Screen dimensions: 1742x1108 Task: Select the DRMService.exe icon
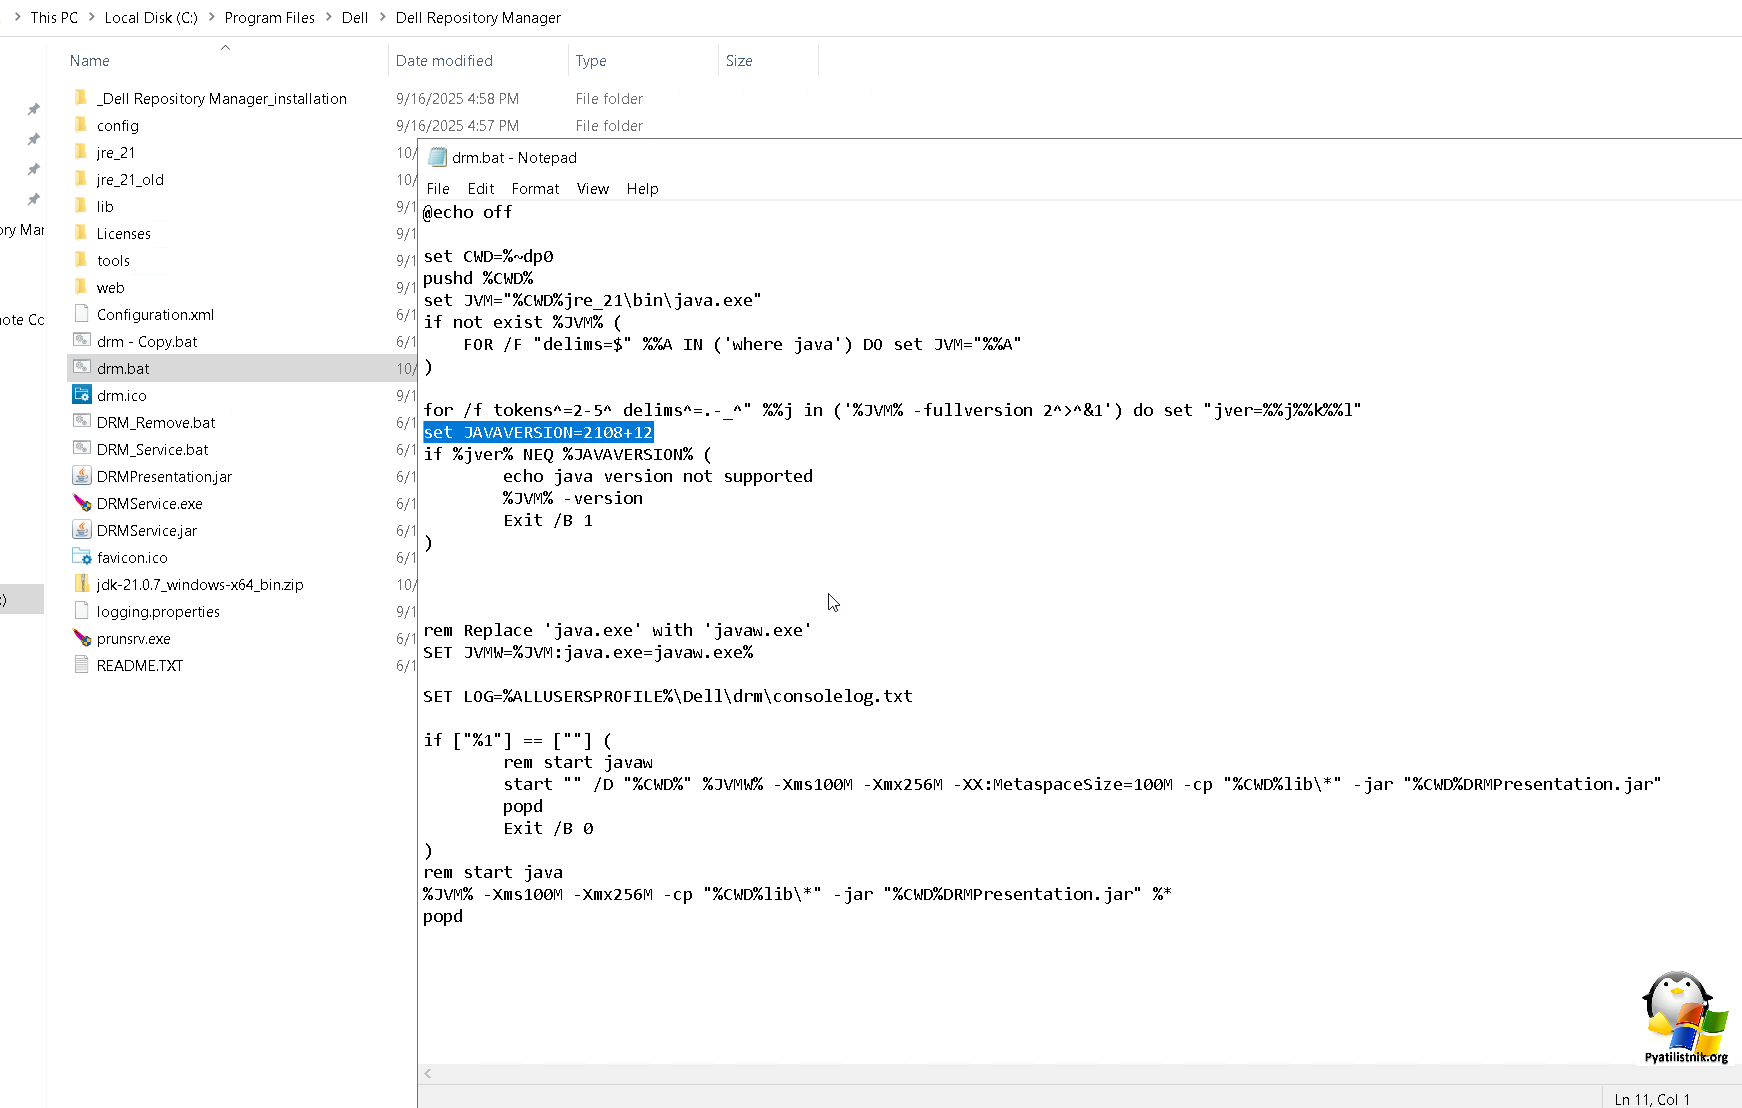[x=82, y=503]
